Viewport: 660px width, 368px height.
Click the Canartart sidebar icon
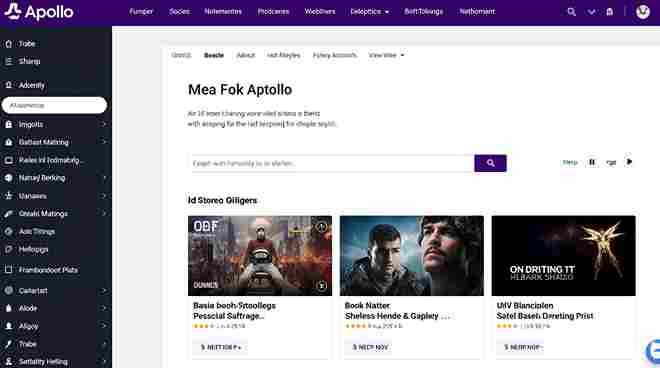tap(8, 291)
